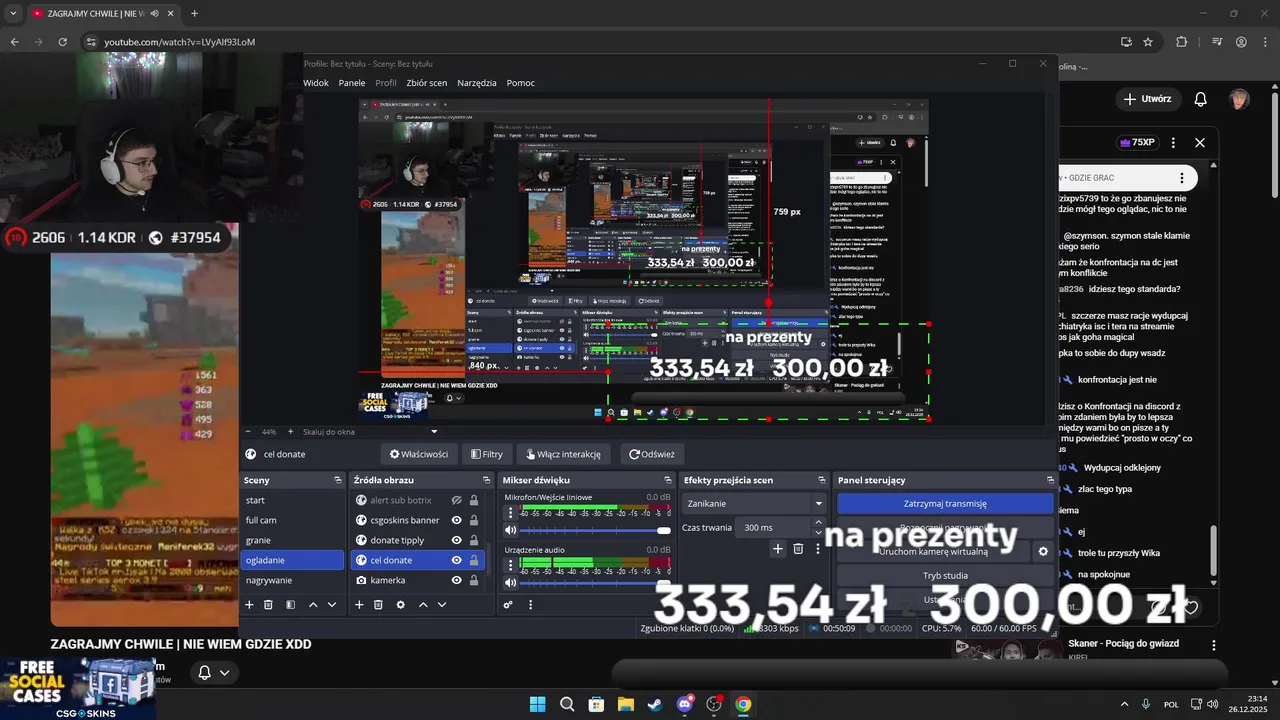Open OBS Studio taskbar icon
This screenshot has width=1280, height=720.
[714, 704]
